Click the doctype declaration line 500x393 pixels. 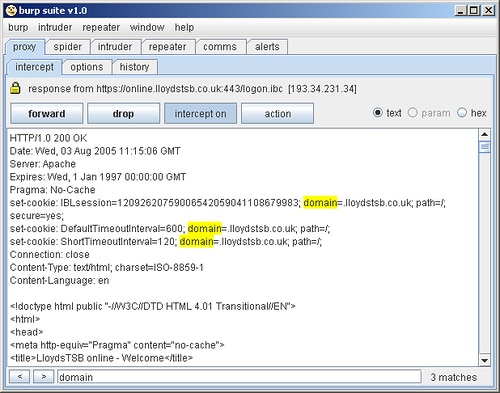[153, 306]
